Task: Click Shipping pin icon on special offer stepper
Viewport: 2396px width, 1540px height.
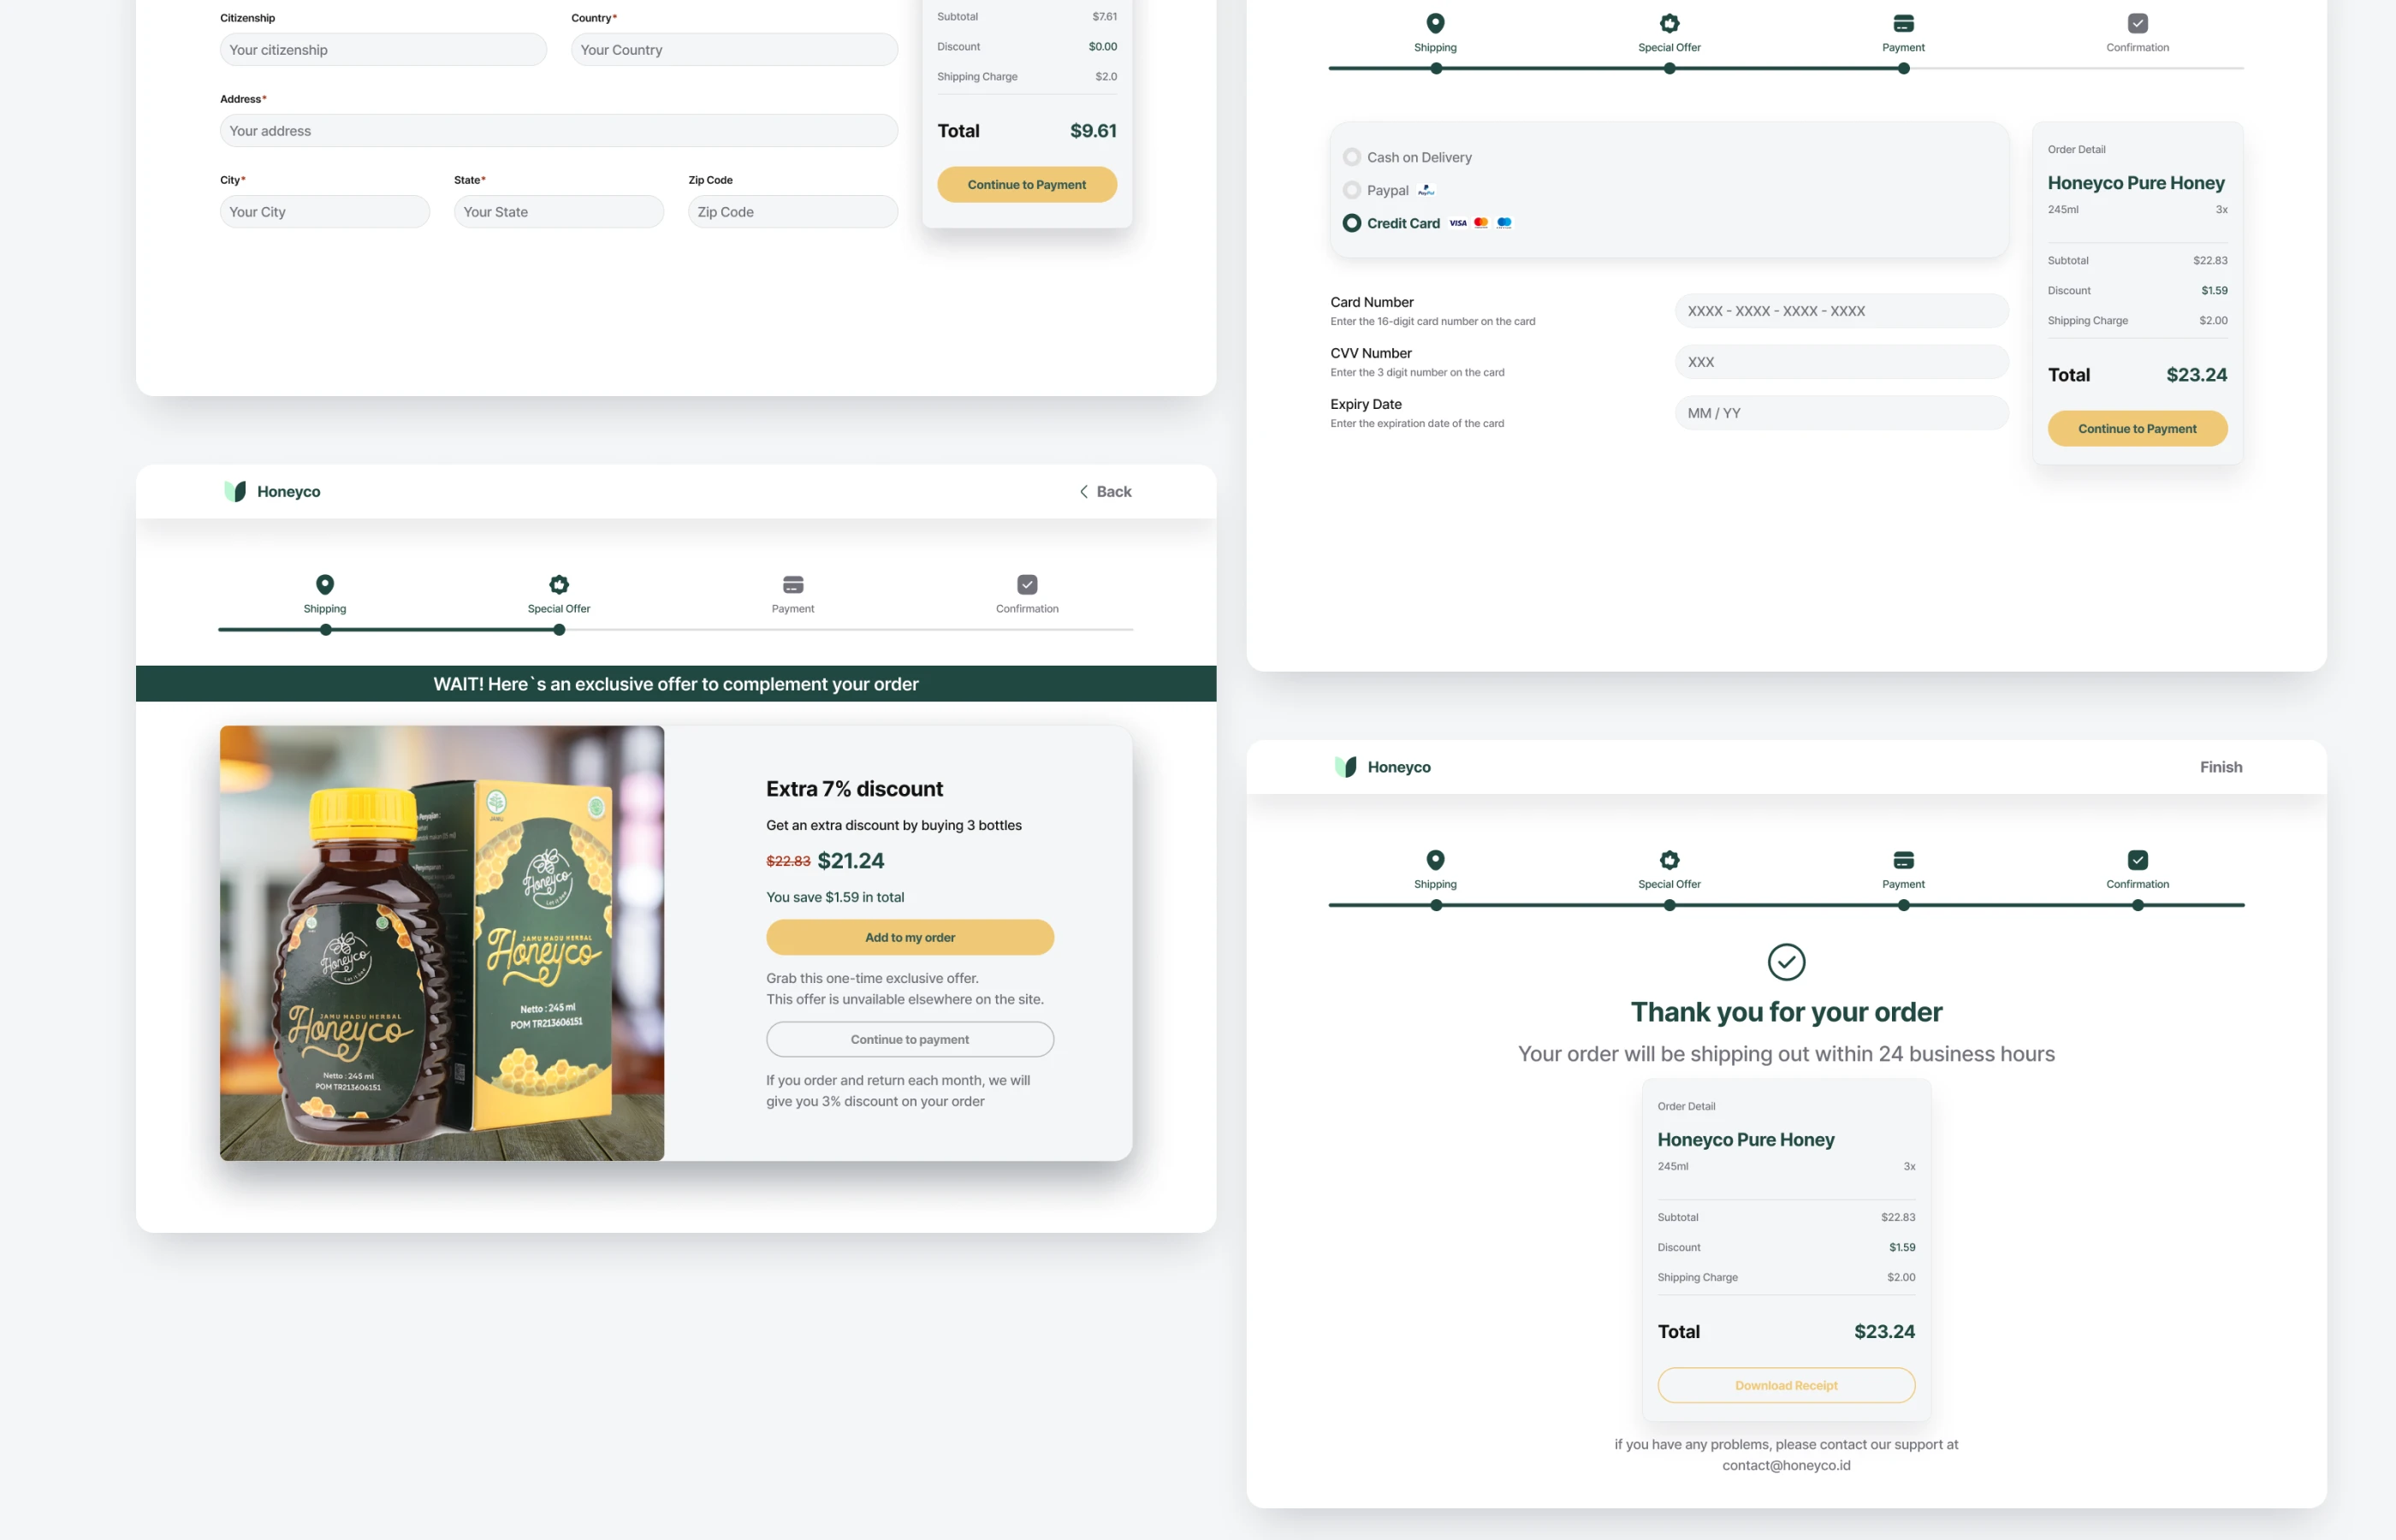Action: coord(325,584)
